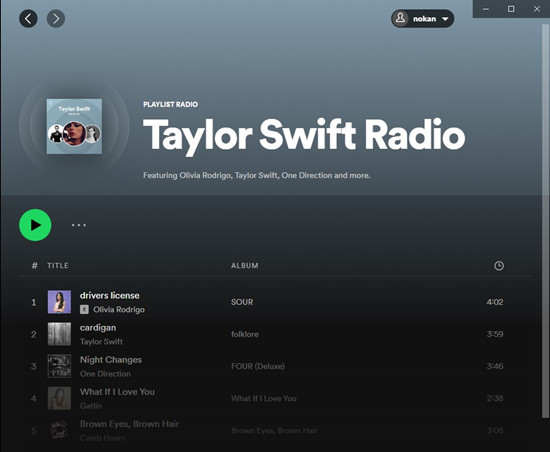Select Brown Eyes, Brown Hair track title
This screenshot has height=452, width=550.
(x=129, y=424)
